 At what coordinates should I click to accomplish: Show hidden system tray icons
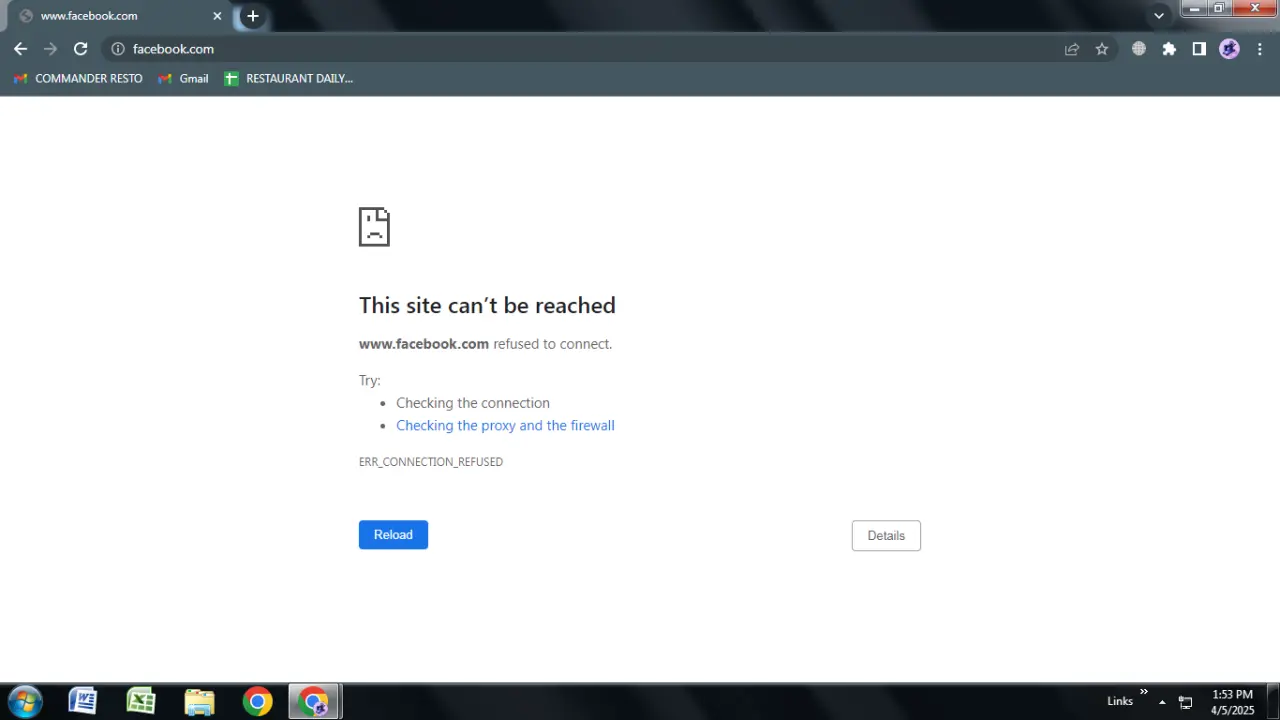pyautogui.click(x=1162, y=702)
